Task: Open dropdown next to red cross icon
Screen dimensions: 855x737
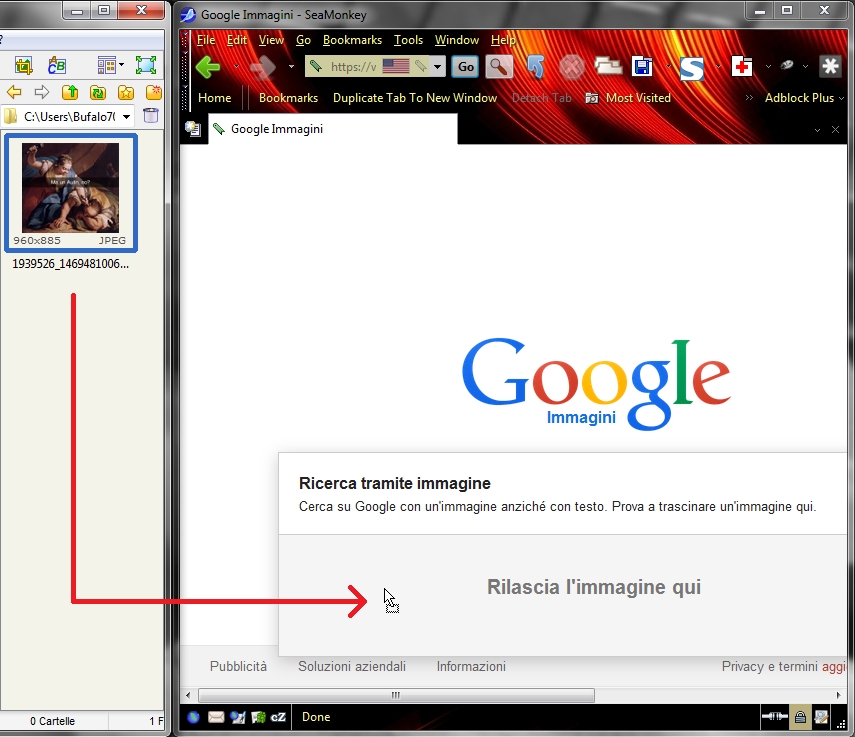Action: [768, 67]
